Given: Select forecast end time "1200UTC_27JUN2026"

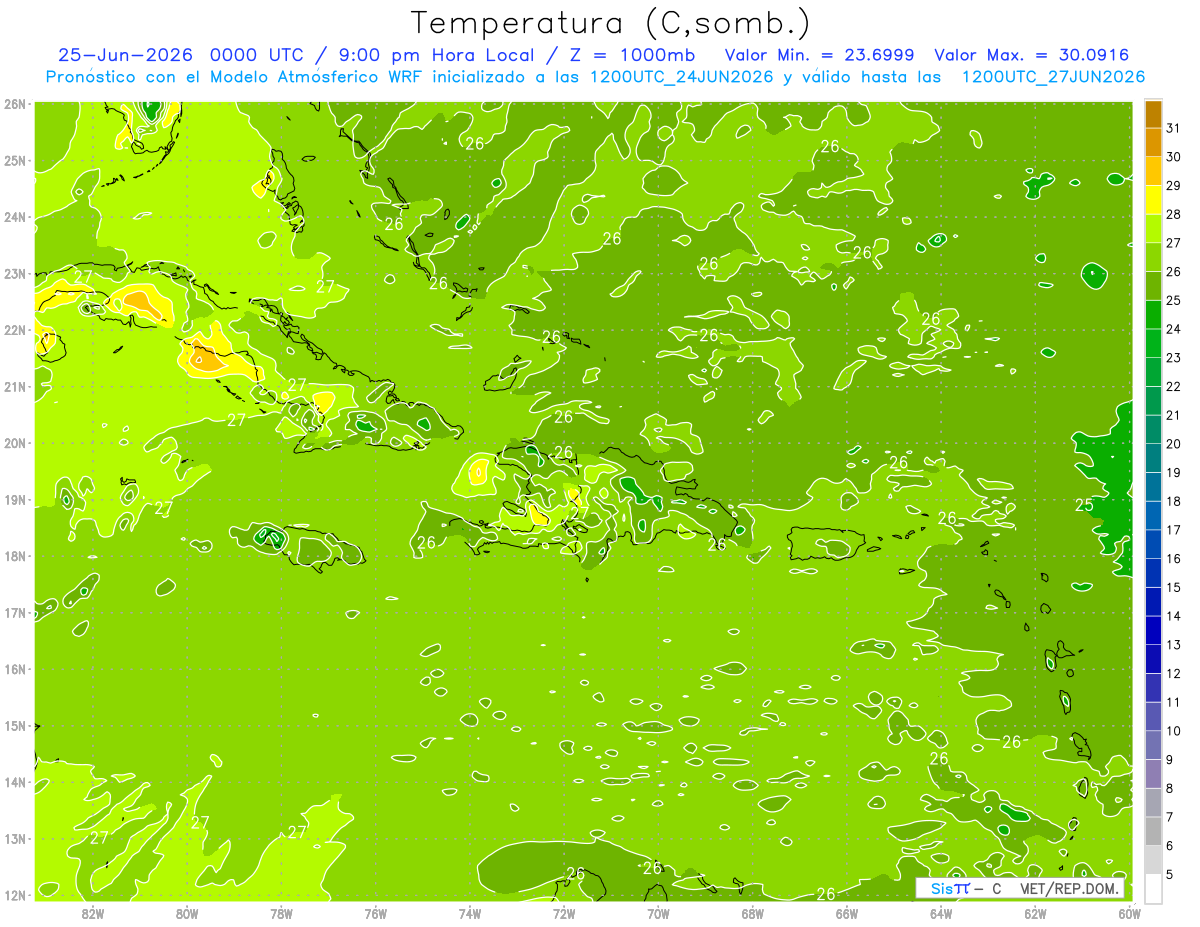Looking at the screenshot, I should click(1053, 77).
